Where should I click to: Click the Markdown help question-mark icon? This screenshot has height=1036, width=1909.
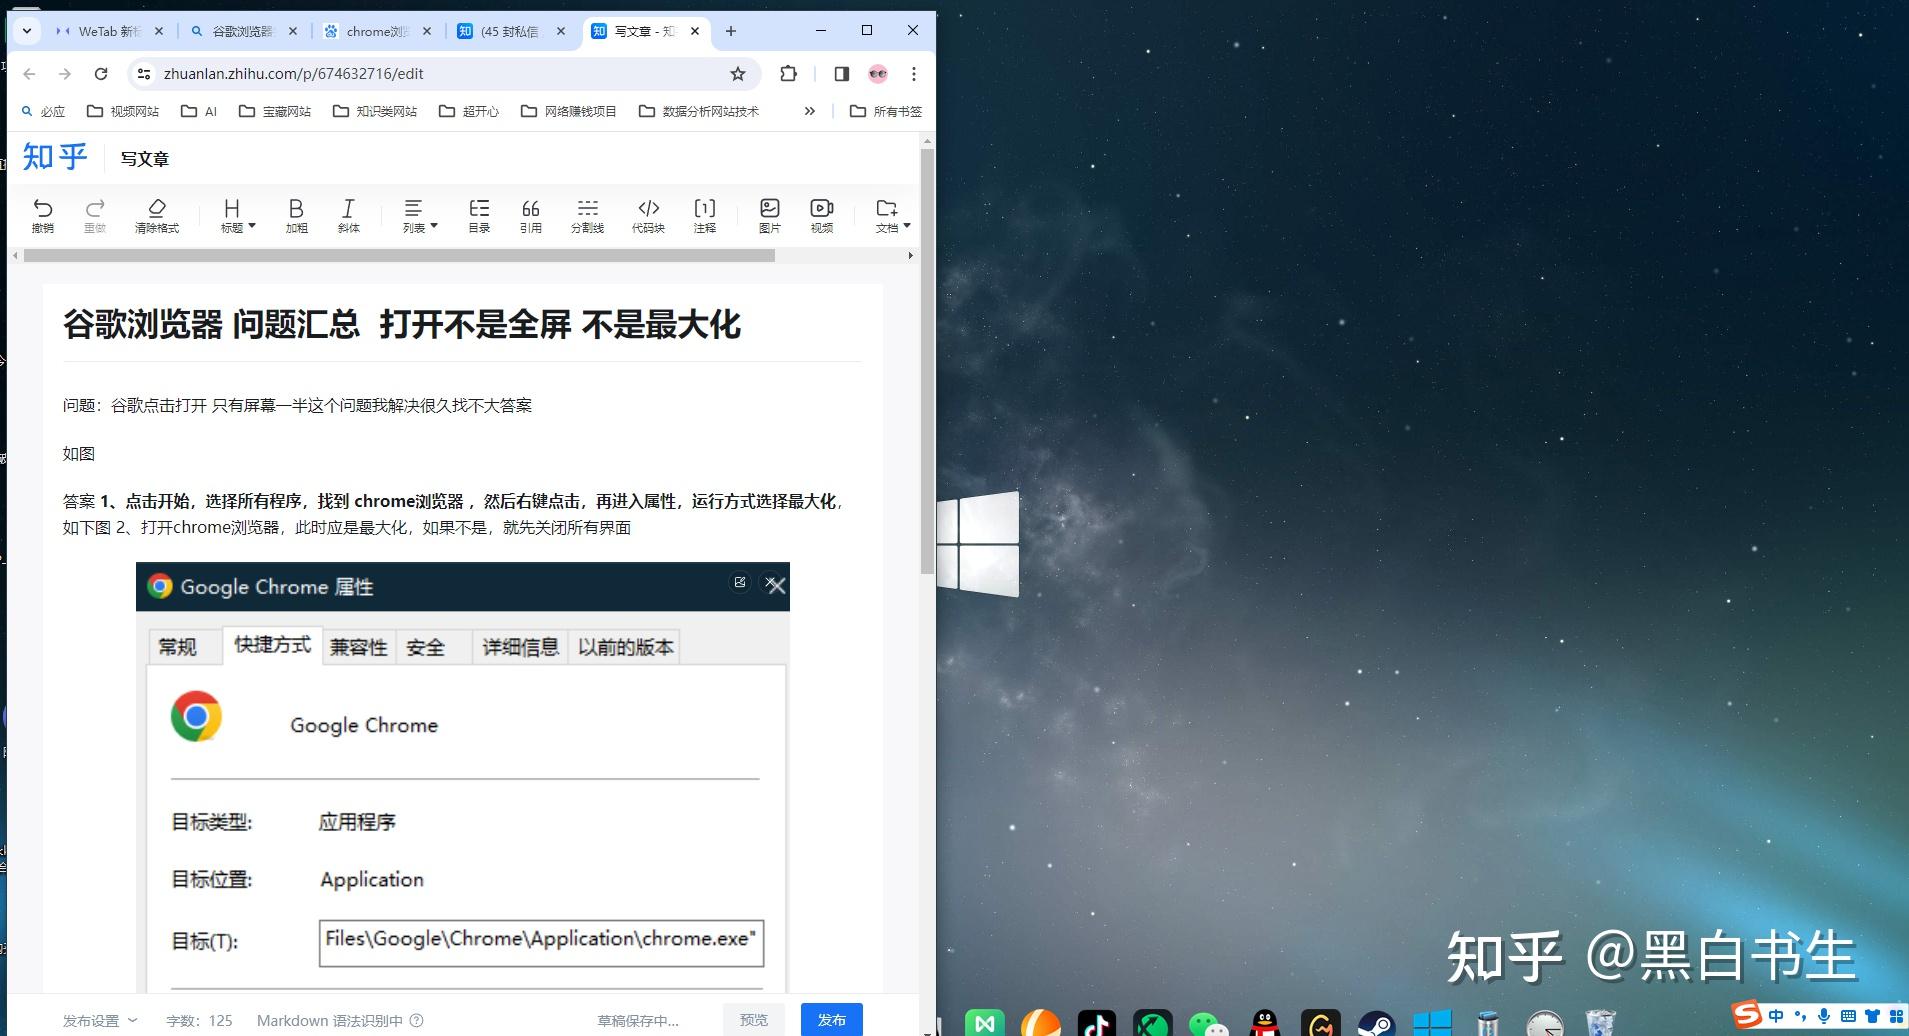[x=417, y=1021]
